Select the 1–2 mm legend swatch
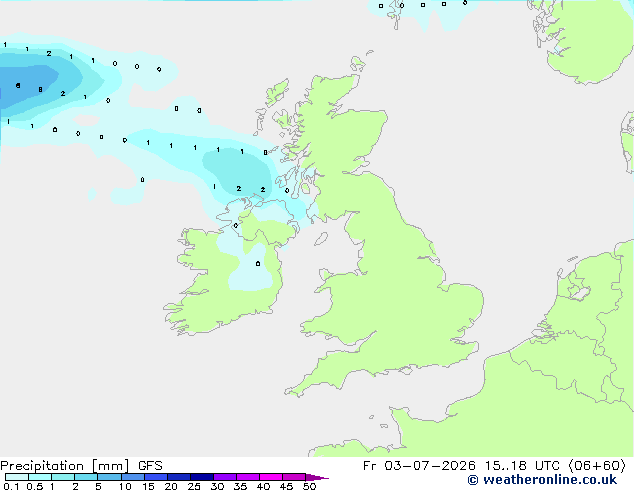Viewport: 634px width, 490px height. (x=63, y=477)
